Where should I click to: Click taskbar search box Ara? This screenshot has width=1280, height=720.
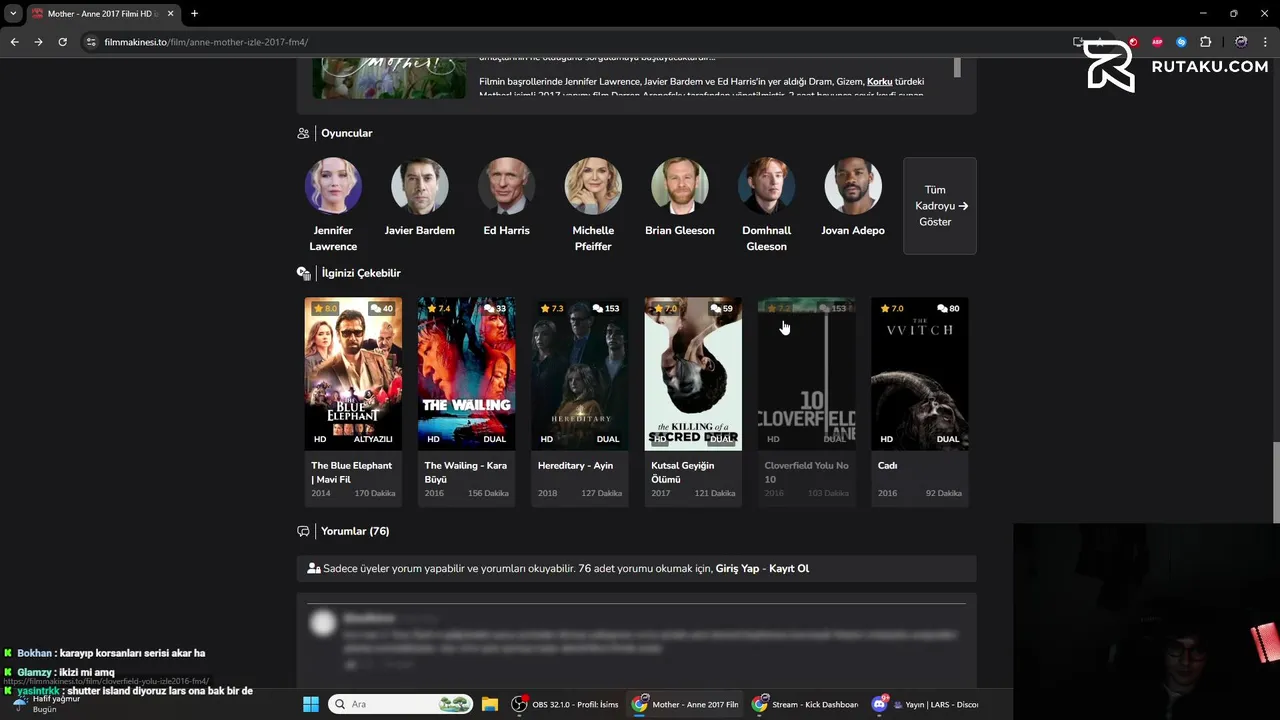pyautogui.click(x=401, y=704)
